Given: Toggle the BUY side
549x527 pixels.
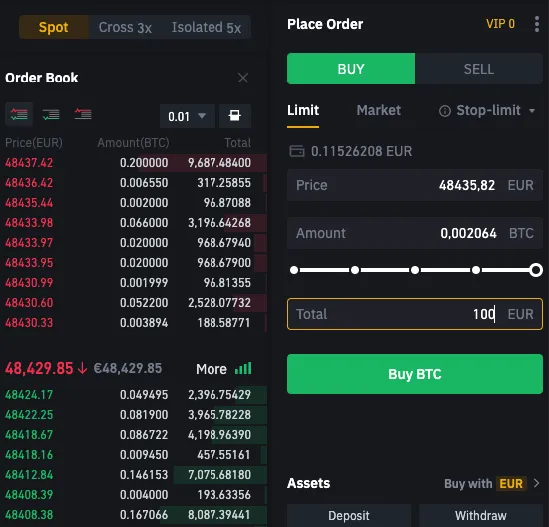Looking at the screenshot, I should pos(351,69).
